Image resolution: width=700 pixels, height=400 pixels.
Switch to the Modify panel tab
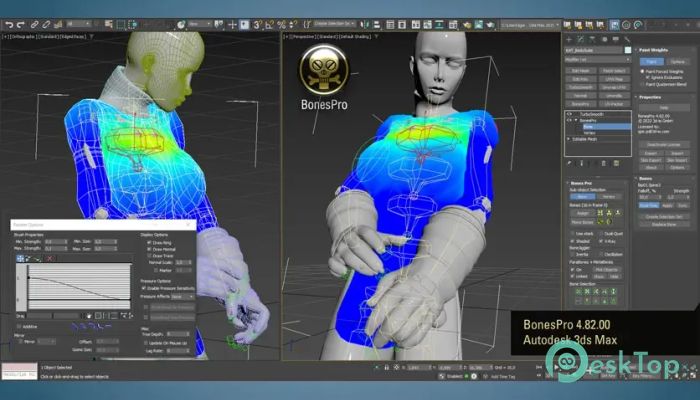coord(580,40)
